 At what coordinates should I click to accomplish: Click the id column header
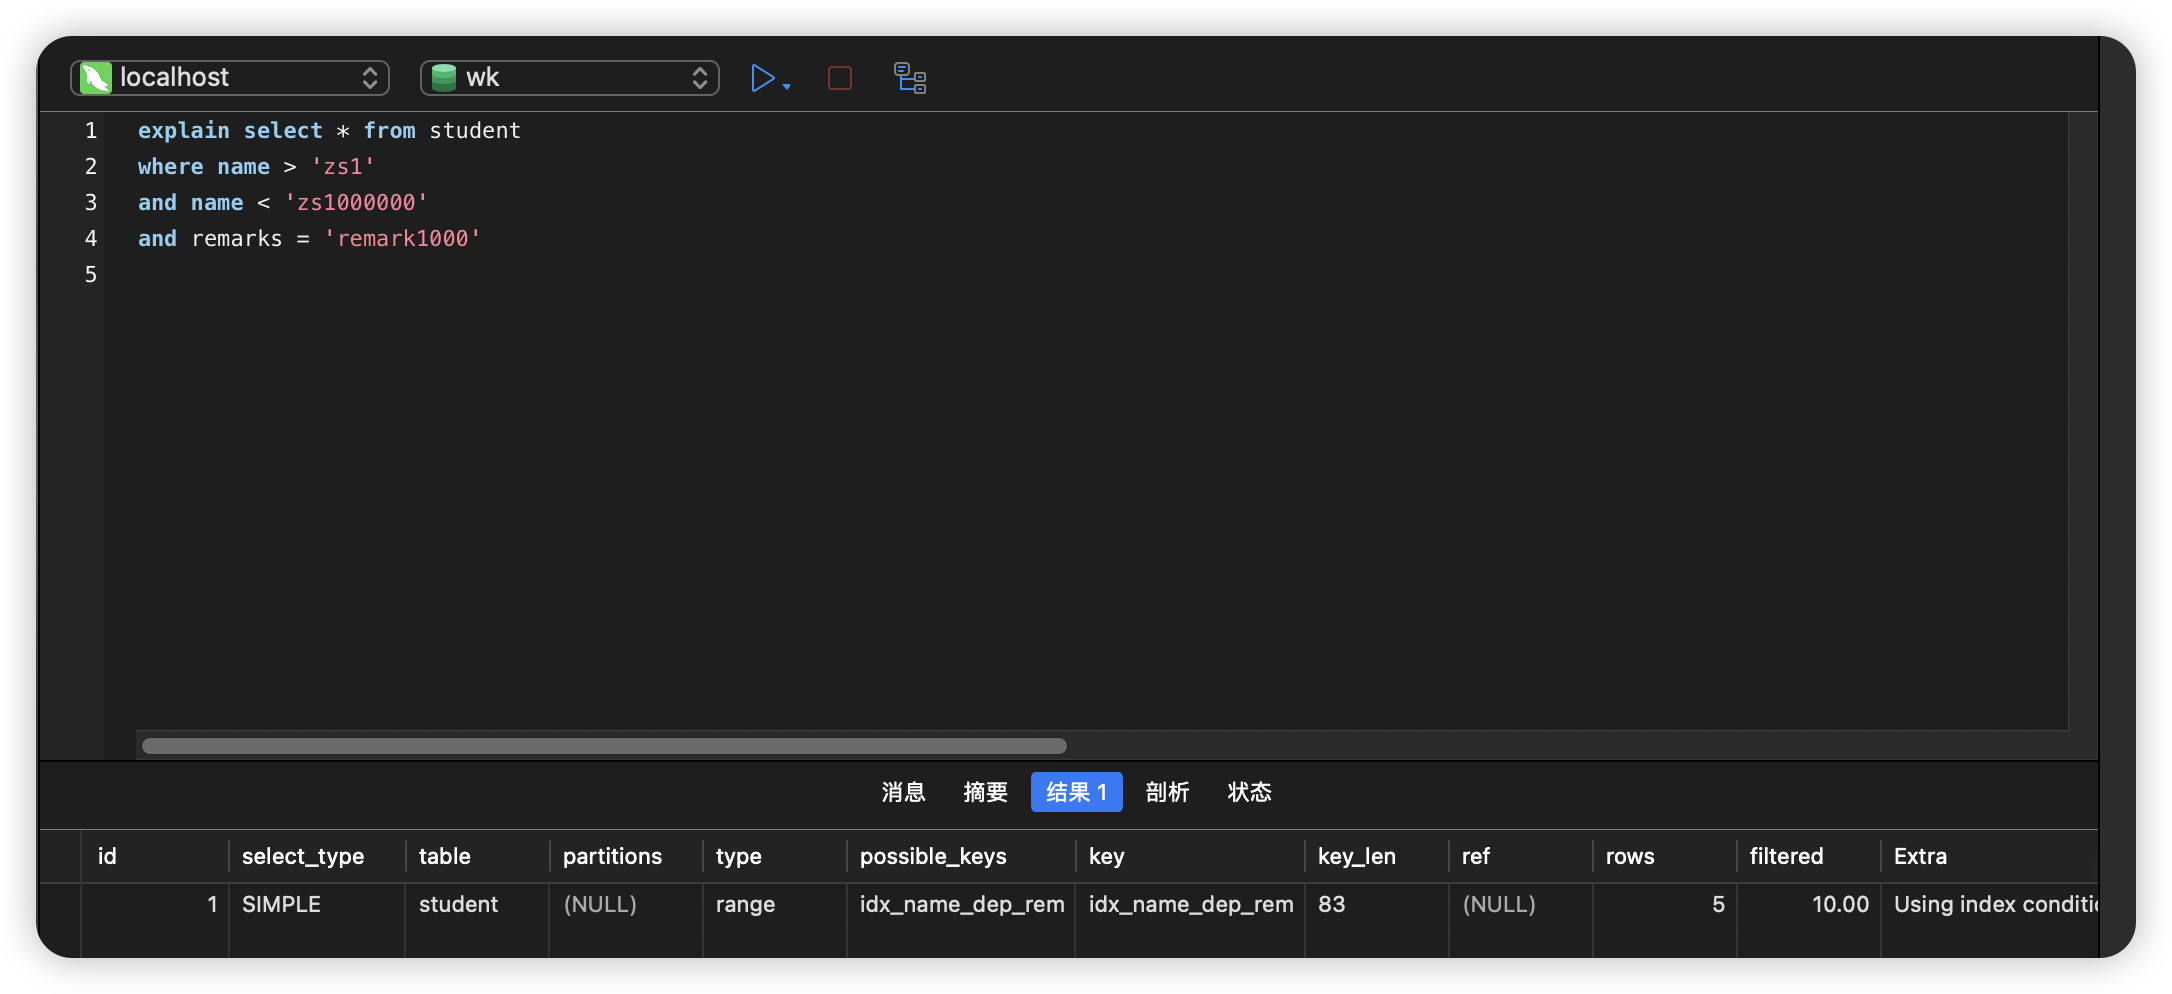pyautogui.click(x=155, y=856)
